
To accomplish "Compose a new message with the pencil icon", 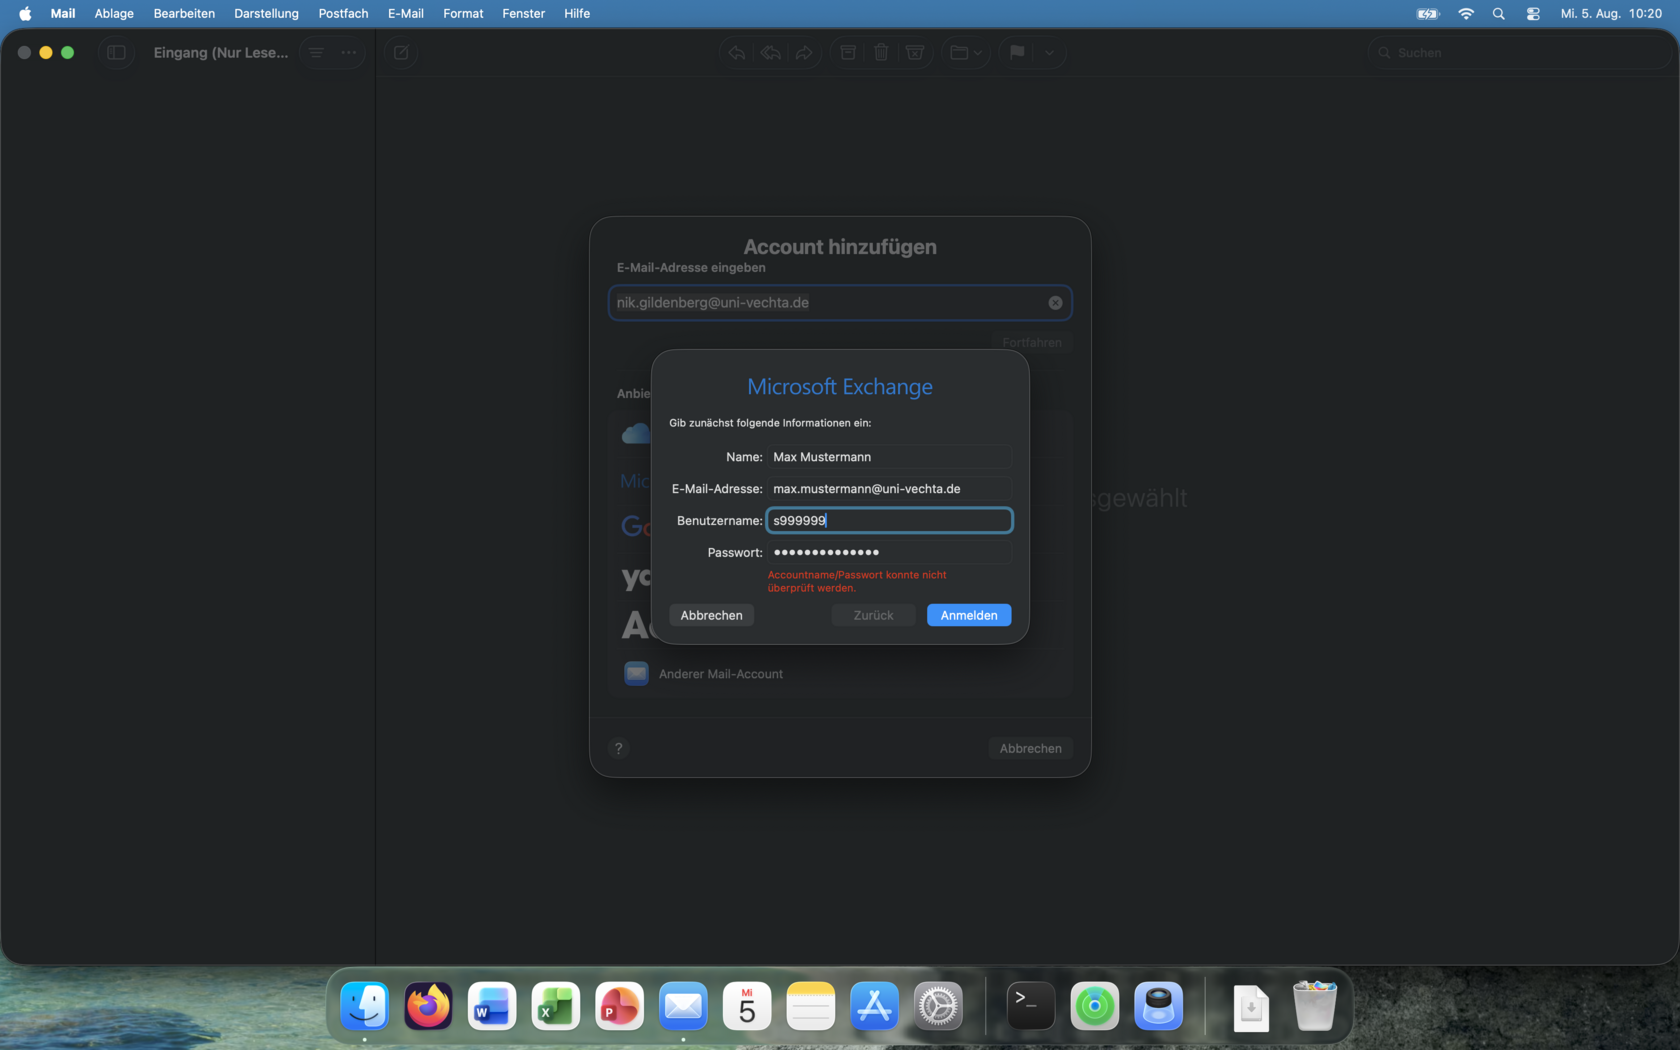I will coord(401,53).
